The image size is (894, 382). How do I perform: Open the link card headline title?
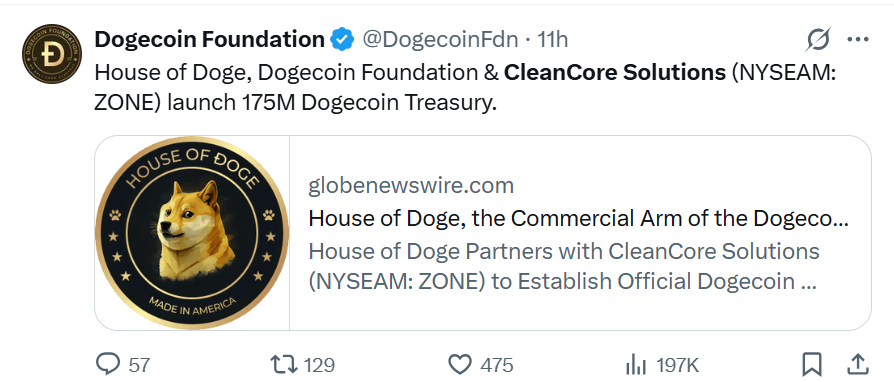[578, 218]
